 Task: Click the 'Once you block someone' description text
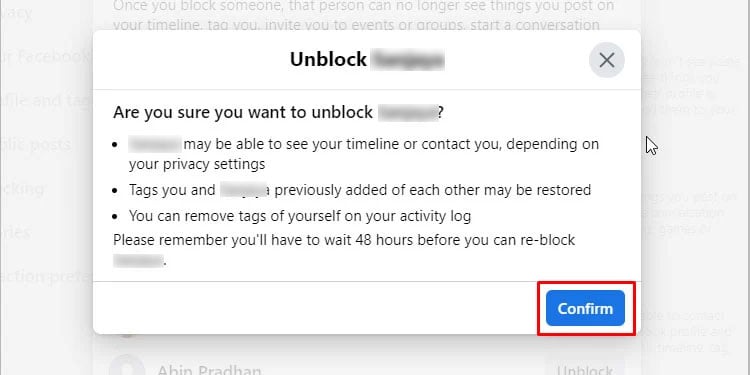click(x=364, y=15)
